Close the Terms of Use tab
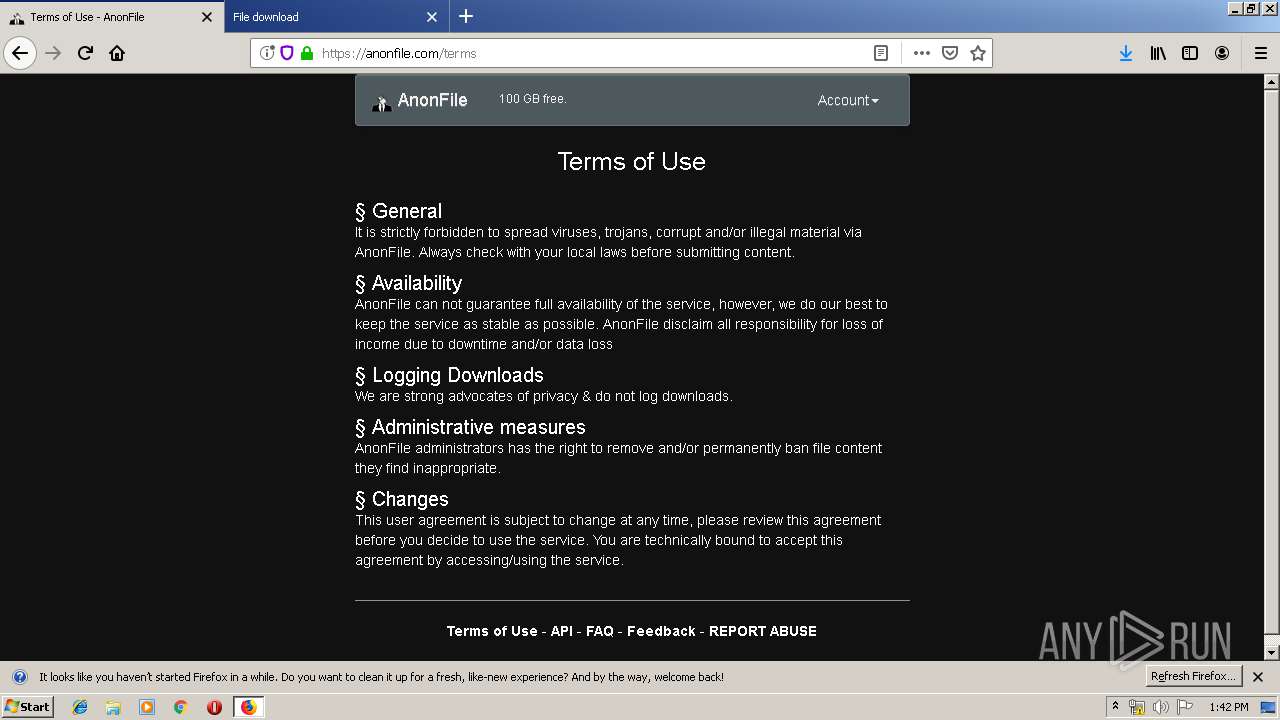Image resolution: width=1280 pixels, height=720 pixels. pos(207,17)
